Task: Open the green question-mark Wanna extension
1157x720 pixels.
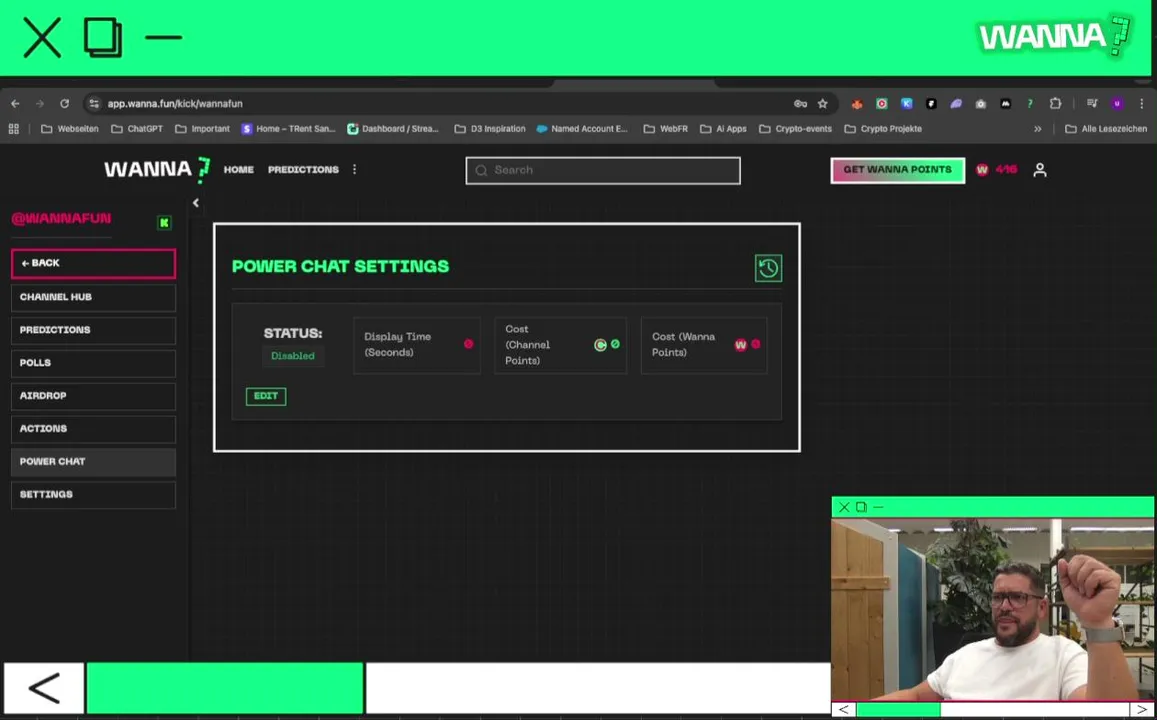Action: [x=1030, y=104]
